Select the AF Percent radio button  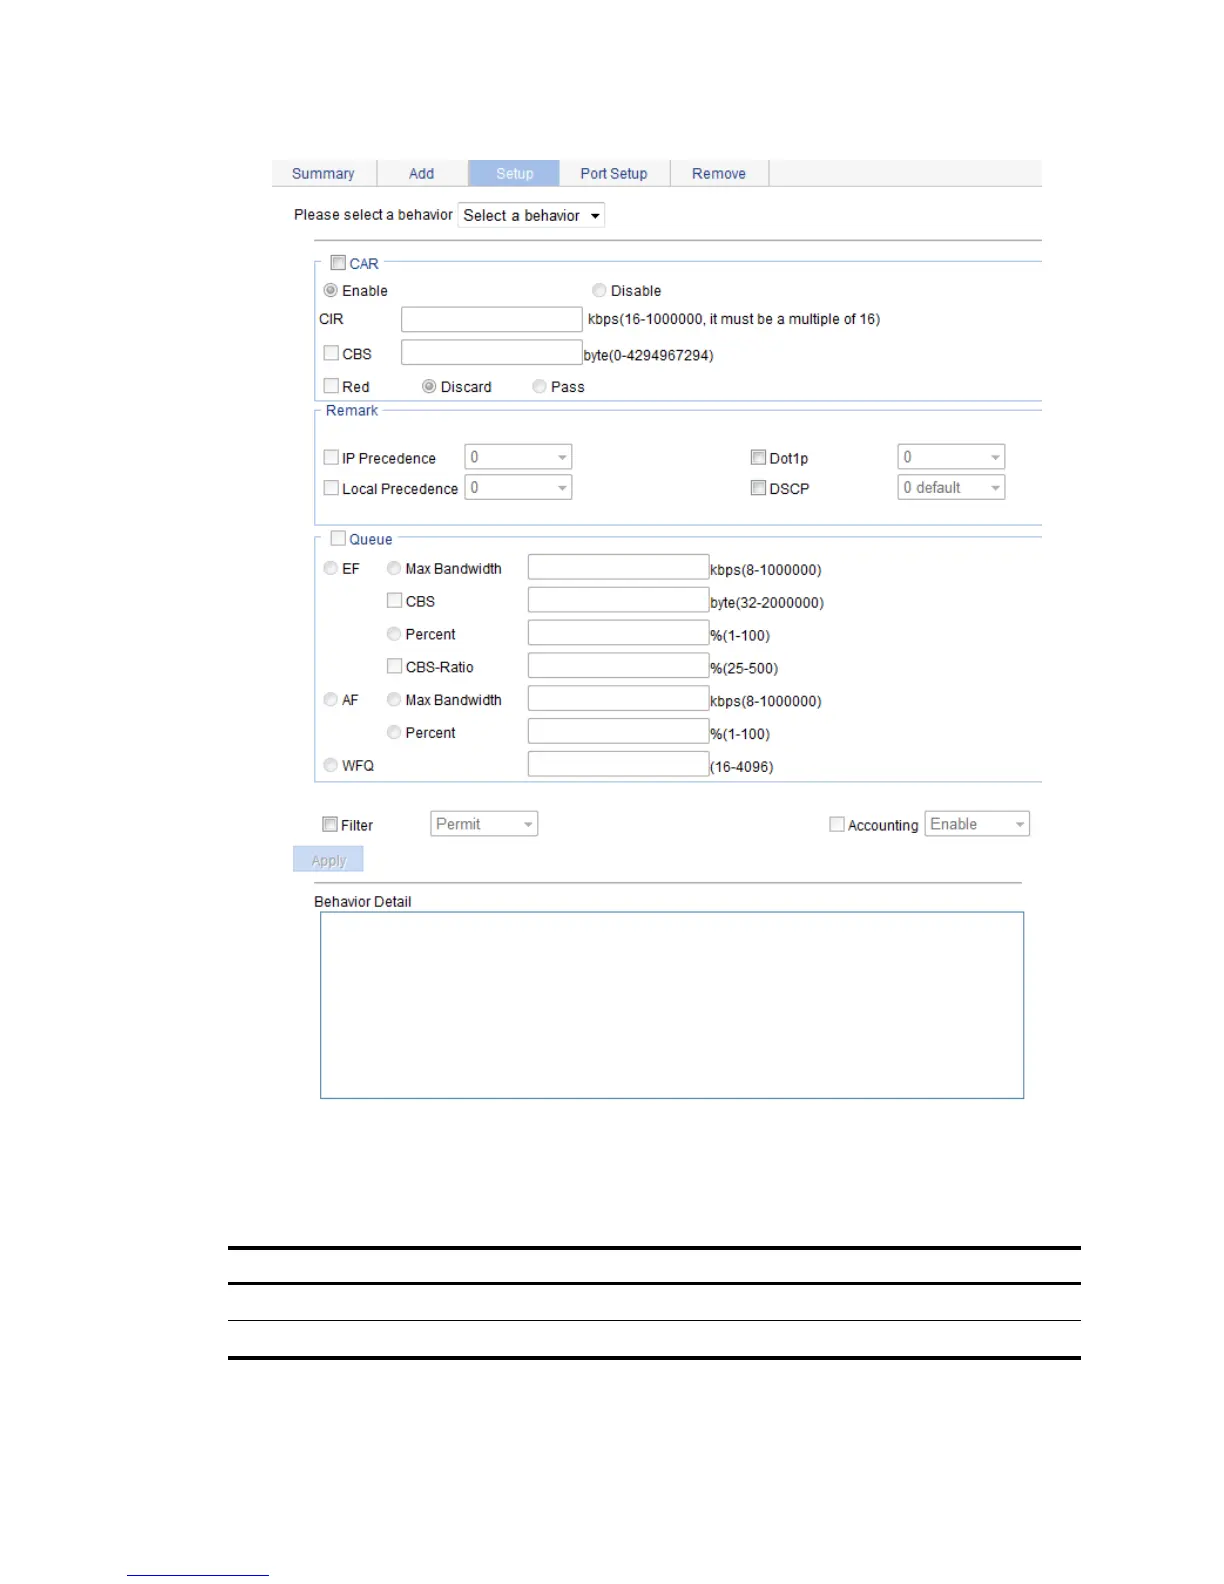coord(394,732)
